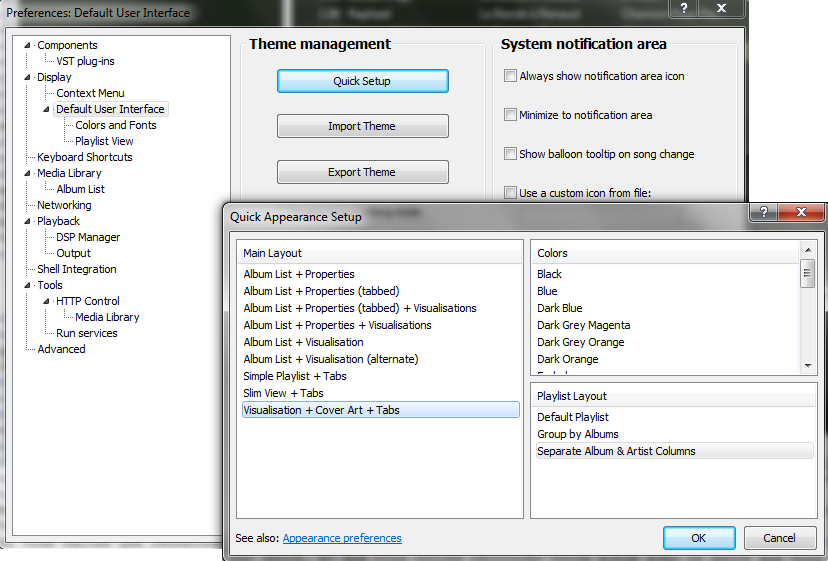Select Separate Album & Artist Columns layout
Viewport: 828px width, 561px height.
click(674, 451)
